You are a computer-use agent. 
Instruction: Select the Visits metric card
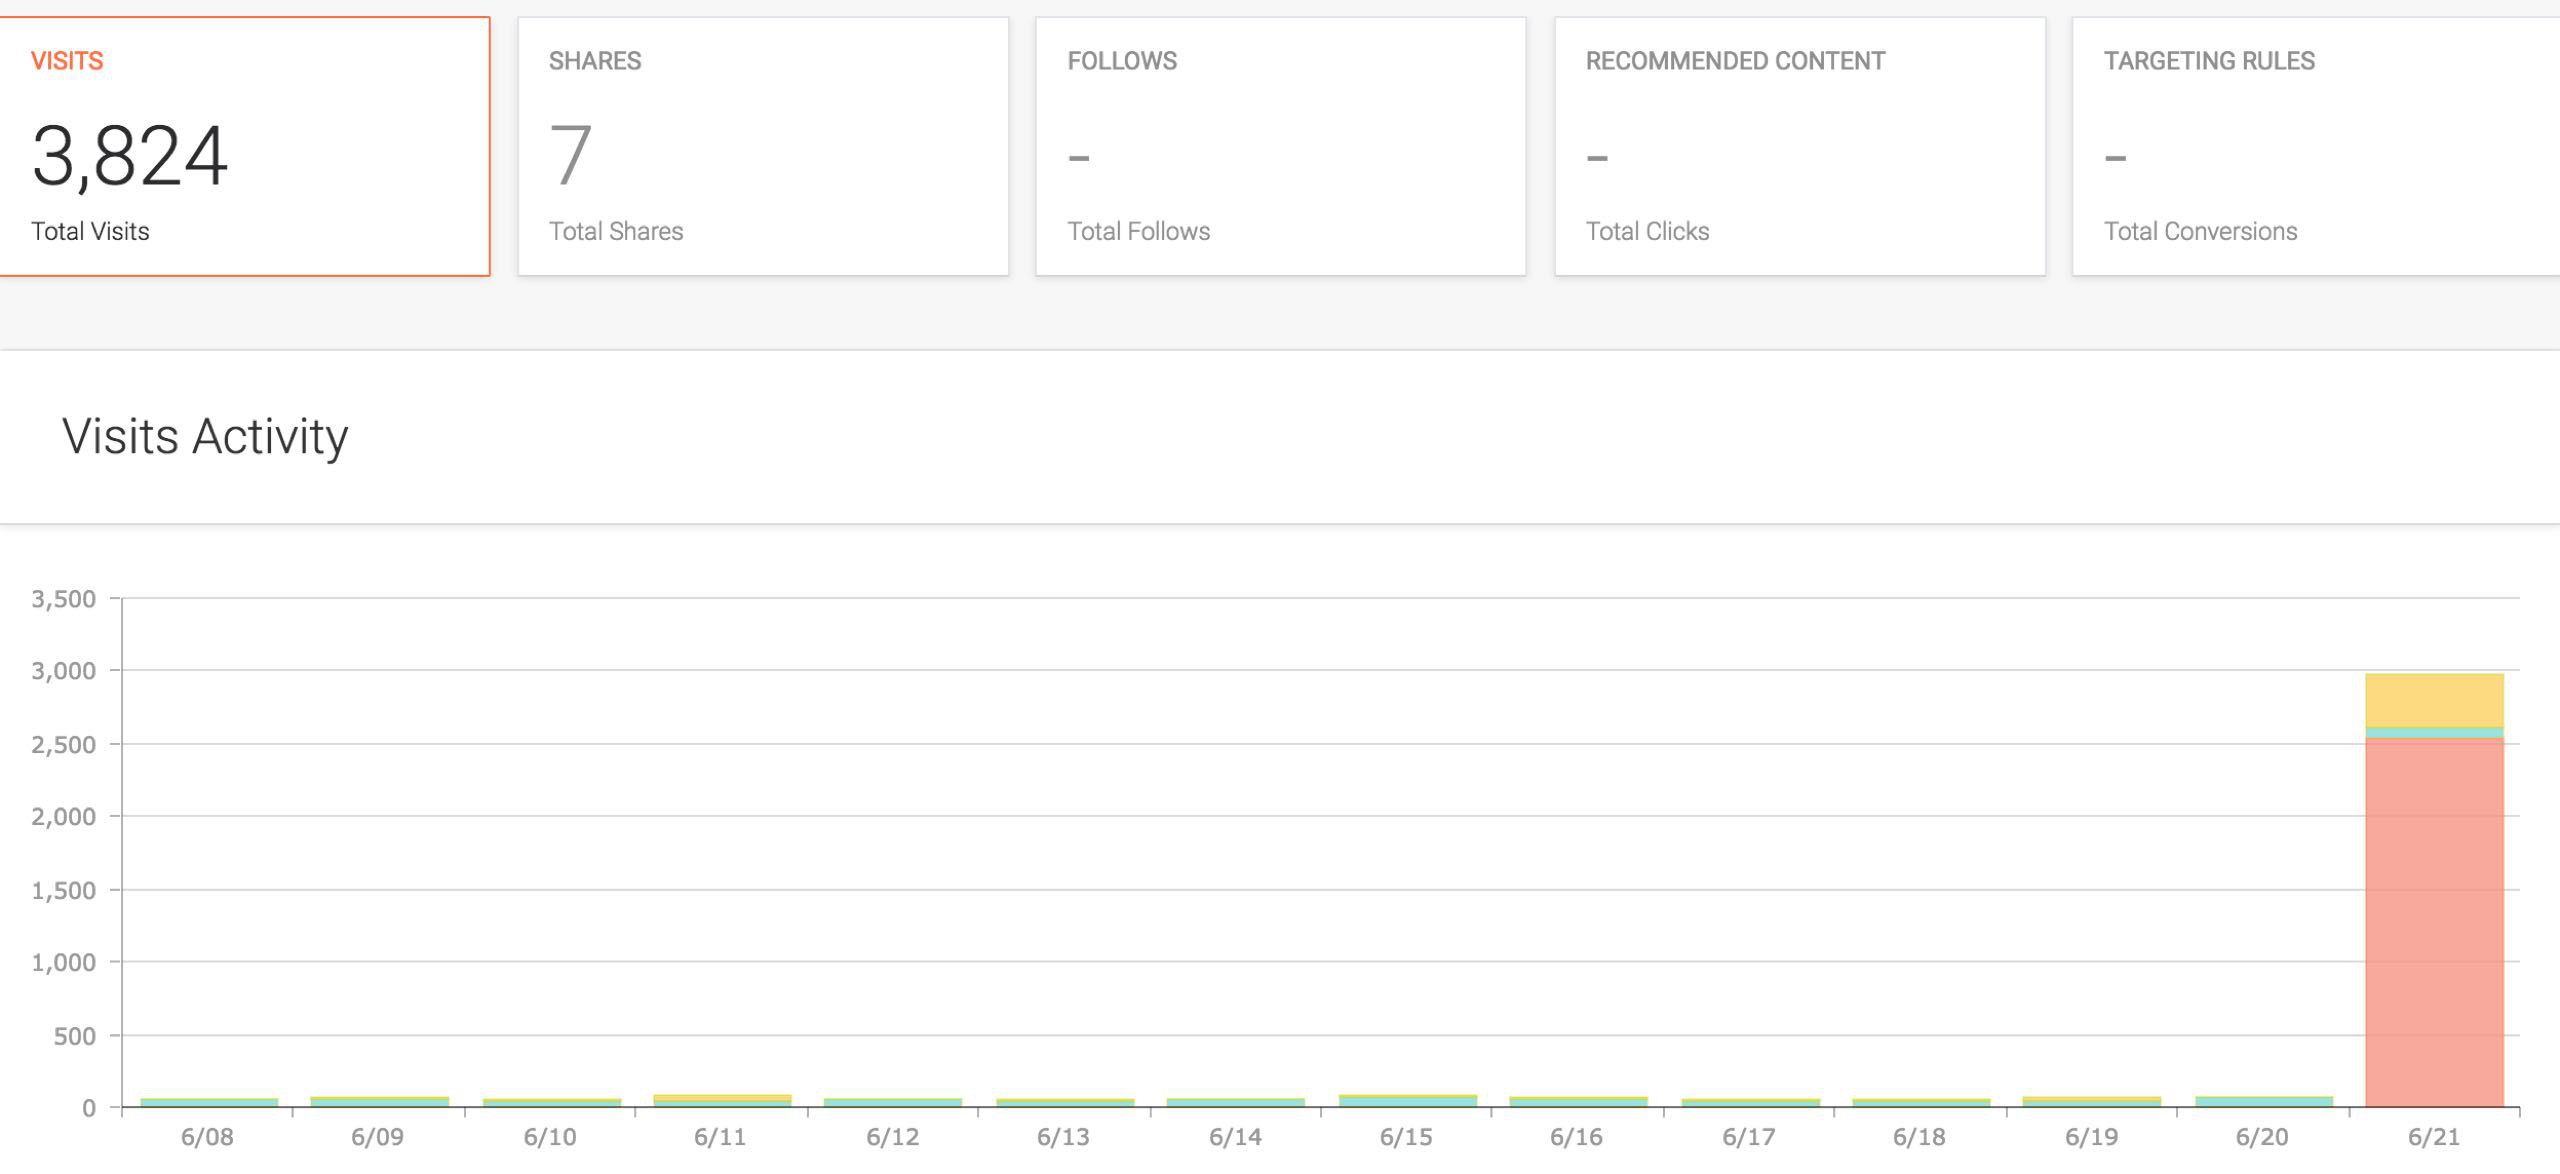point(244,146)
